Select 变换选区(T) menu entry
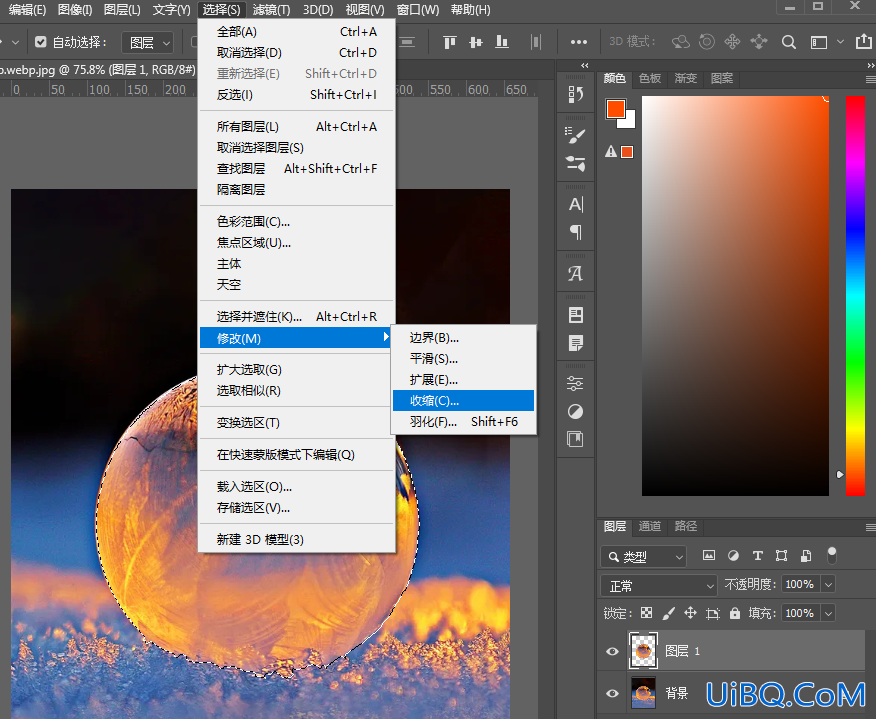The height and width of the screenshot is (719, 876). pyautogui.click(x=297, y=423)
